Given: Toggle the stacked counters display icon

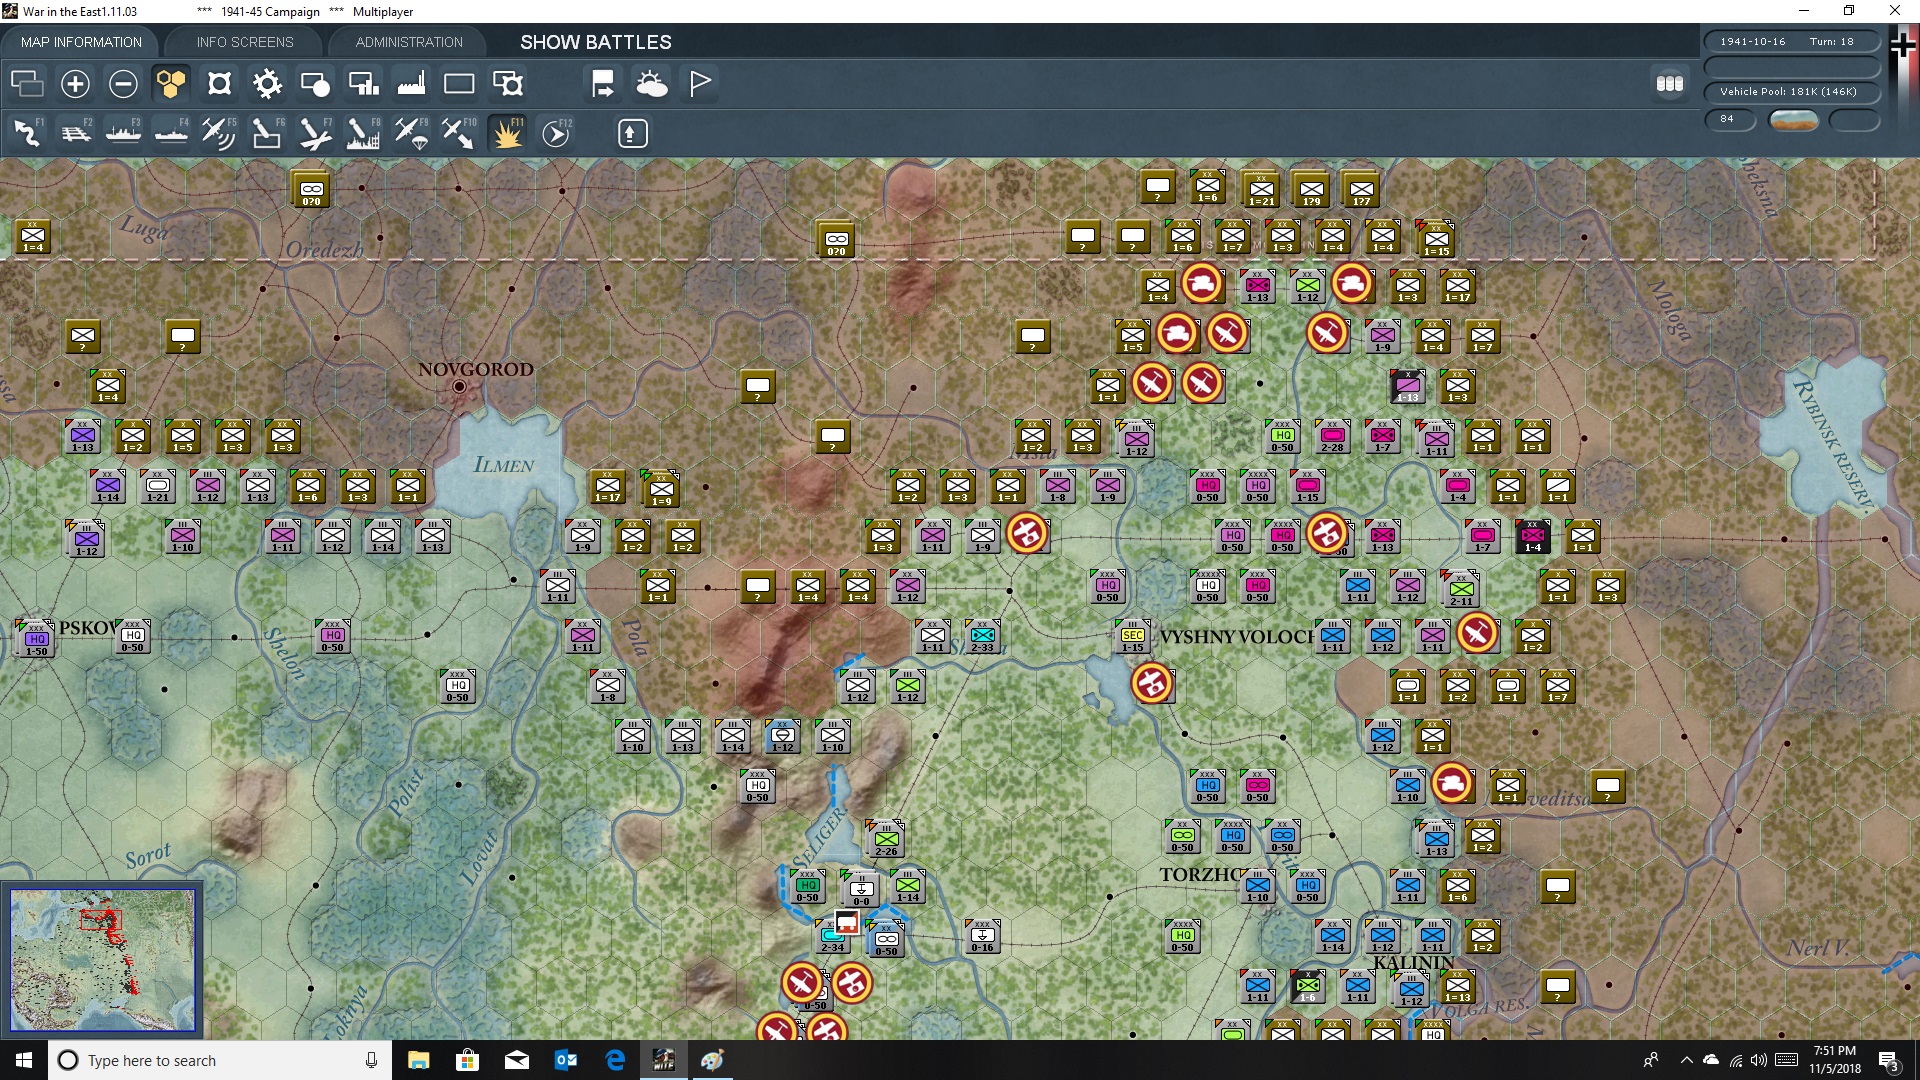Looking at the screenshot, I should tap(1669, 84).
